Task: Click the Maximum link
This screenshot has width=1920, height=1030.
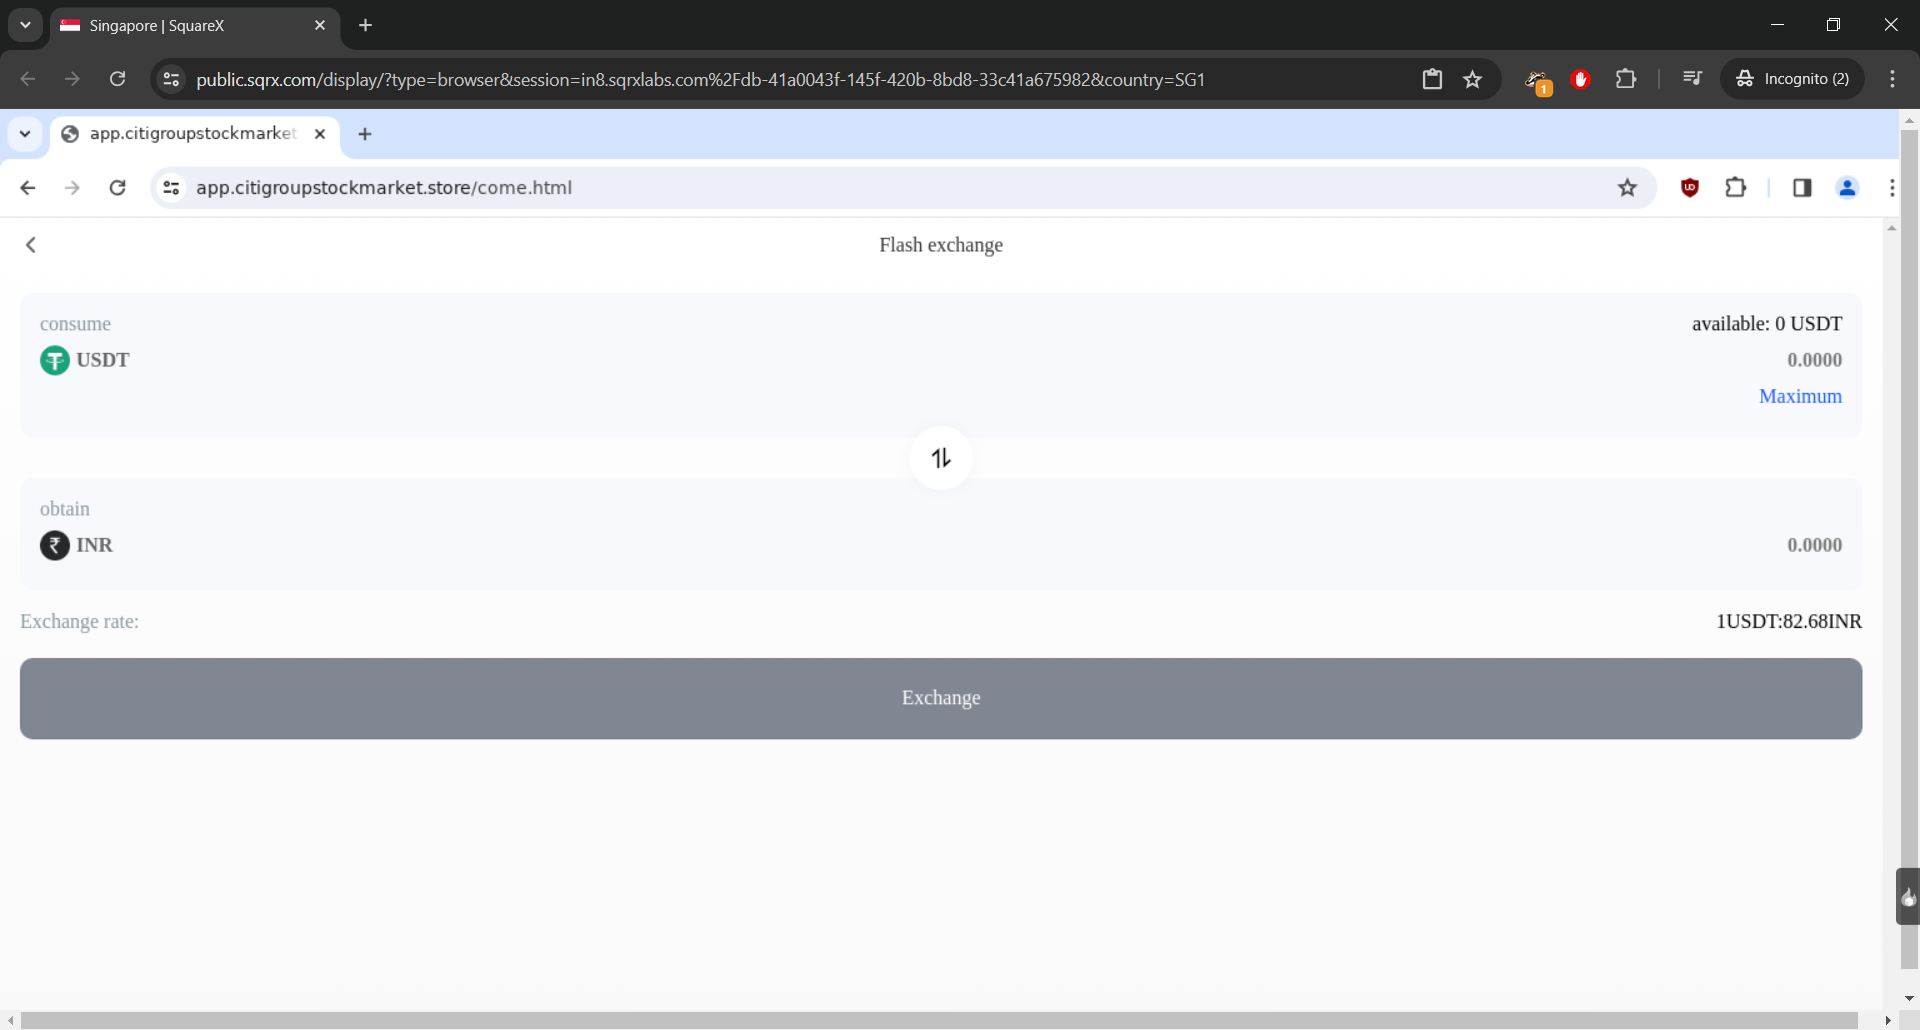Action: point(1800,396)
